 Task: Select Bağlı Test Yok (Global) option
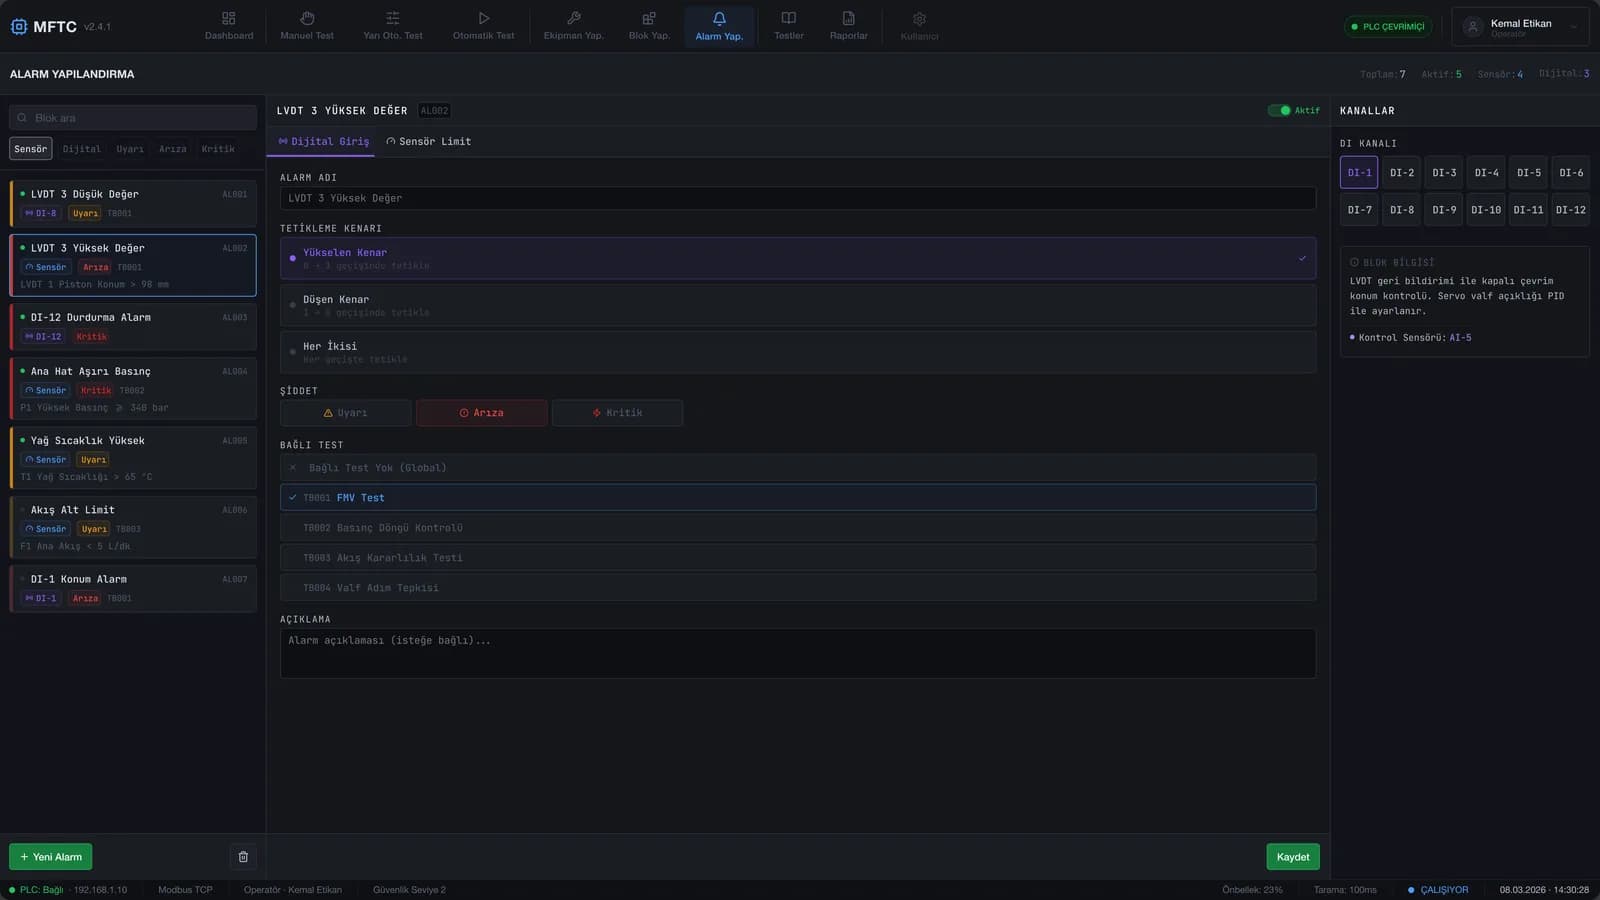coord(798,468)
